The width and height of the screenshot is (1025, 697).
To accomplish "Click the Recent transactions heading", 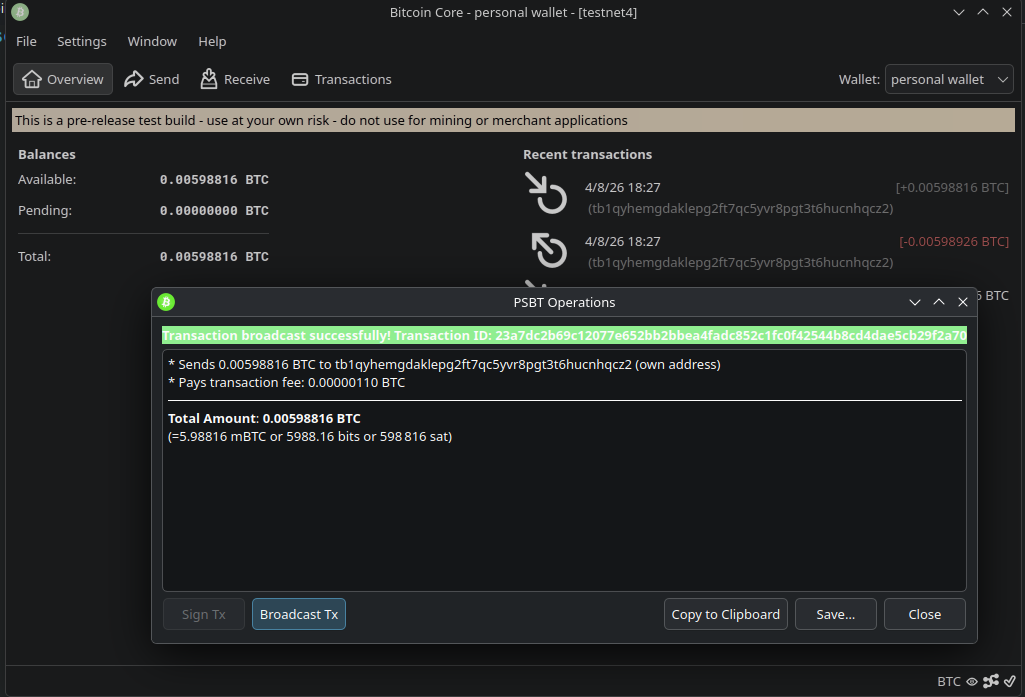I will (587, 154).
